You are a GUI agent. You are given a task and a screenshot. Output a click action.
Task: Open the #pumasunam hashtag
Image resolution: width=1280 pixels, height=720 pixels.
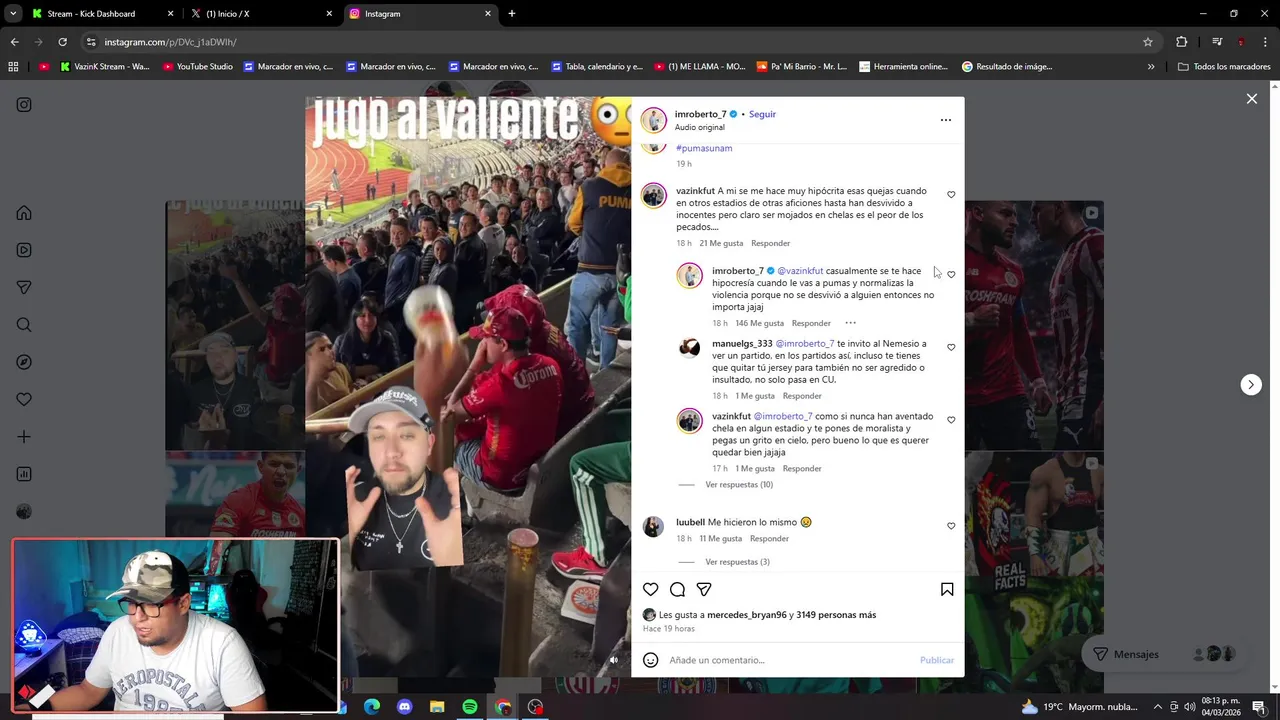(x=704, y=148)
